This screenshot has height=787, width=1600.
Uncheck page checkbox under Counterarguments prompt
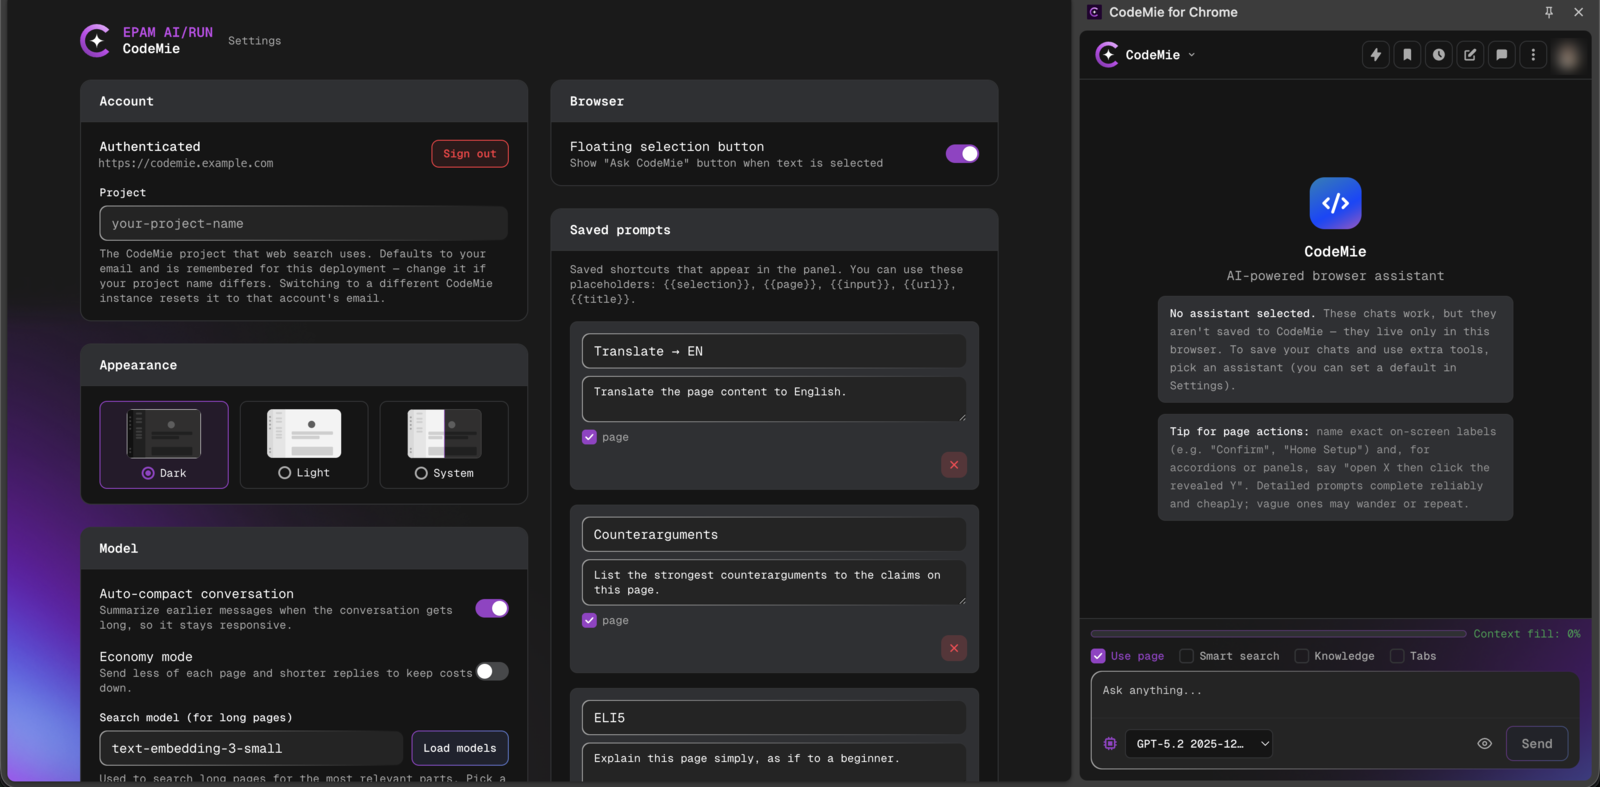589,620
